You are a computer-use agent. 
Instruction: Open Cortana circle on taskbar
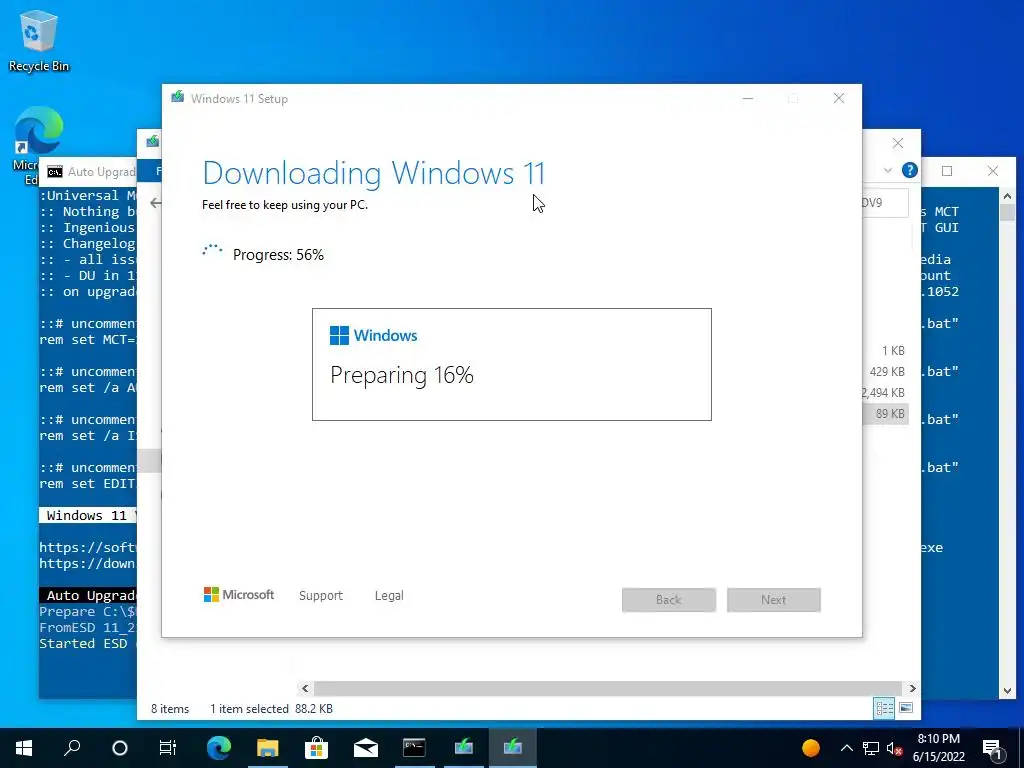pyautogui.click(x=120, y=748)
